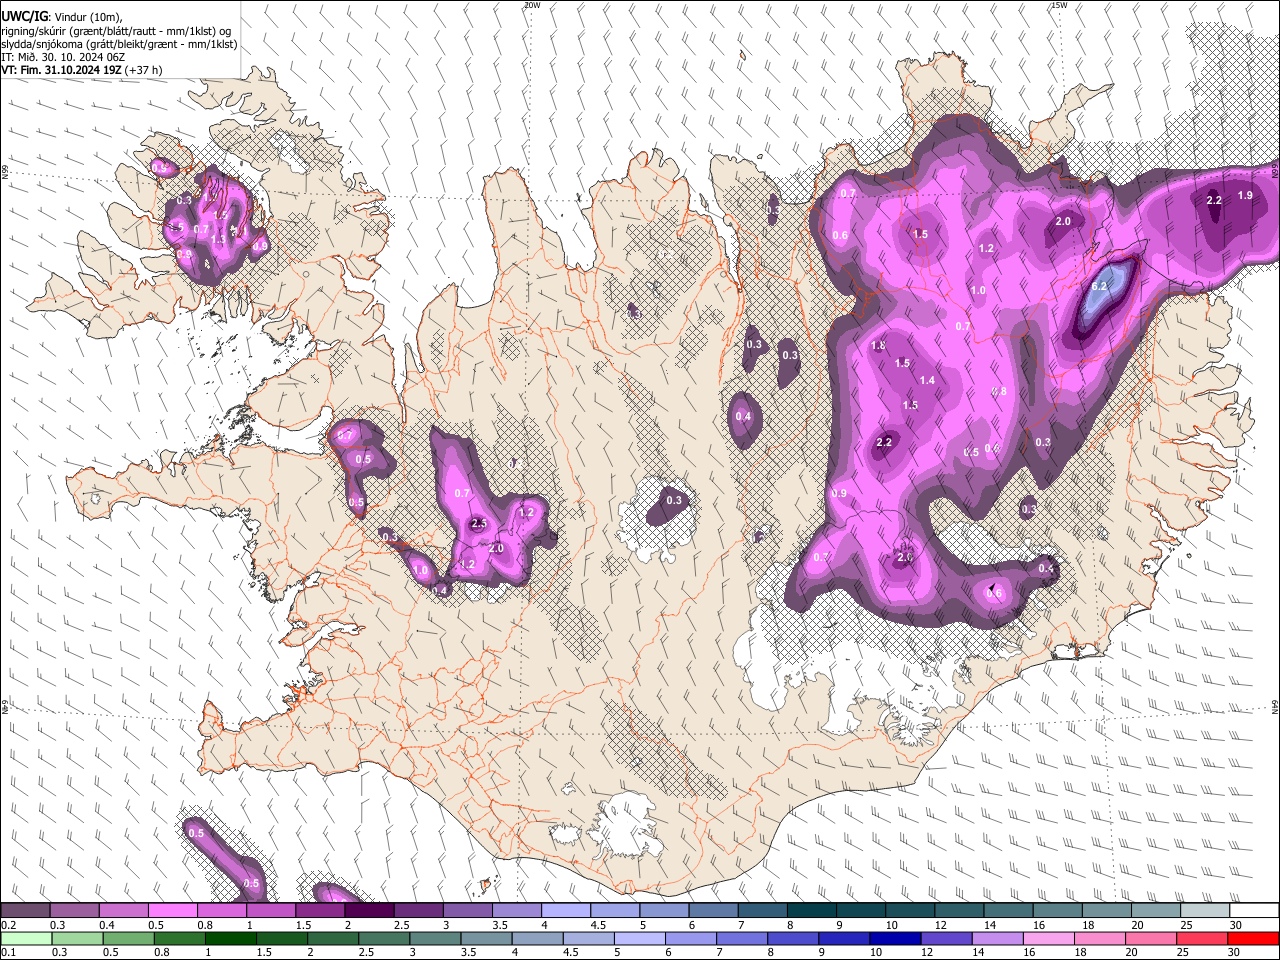The width and height of the screenshot is (1280, 960).
Task: Pick light grey snow swatch between 25 and 30
Action: 1205,911
